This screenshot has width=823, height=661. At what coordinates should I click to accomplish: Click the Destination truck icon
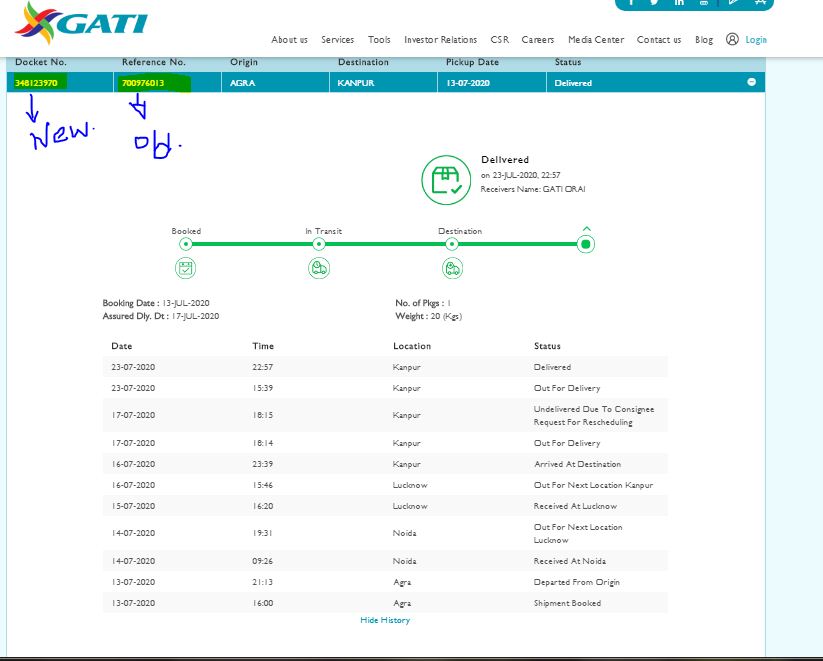pyautogui.click(x=452, y=268)
